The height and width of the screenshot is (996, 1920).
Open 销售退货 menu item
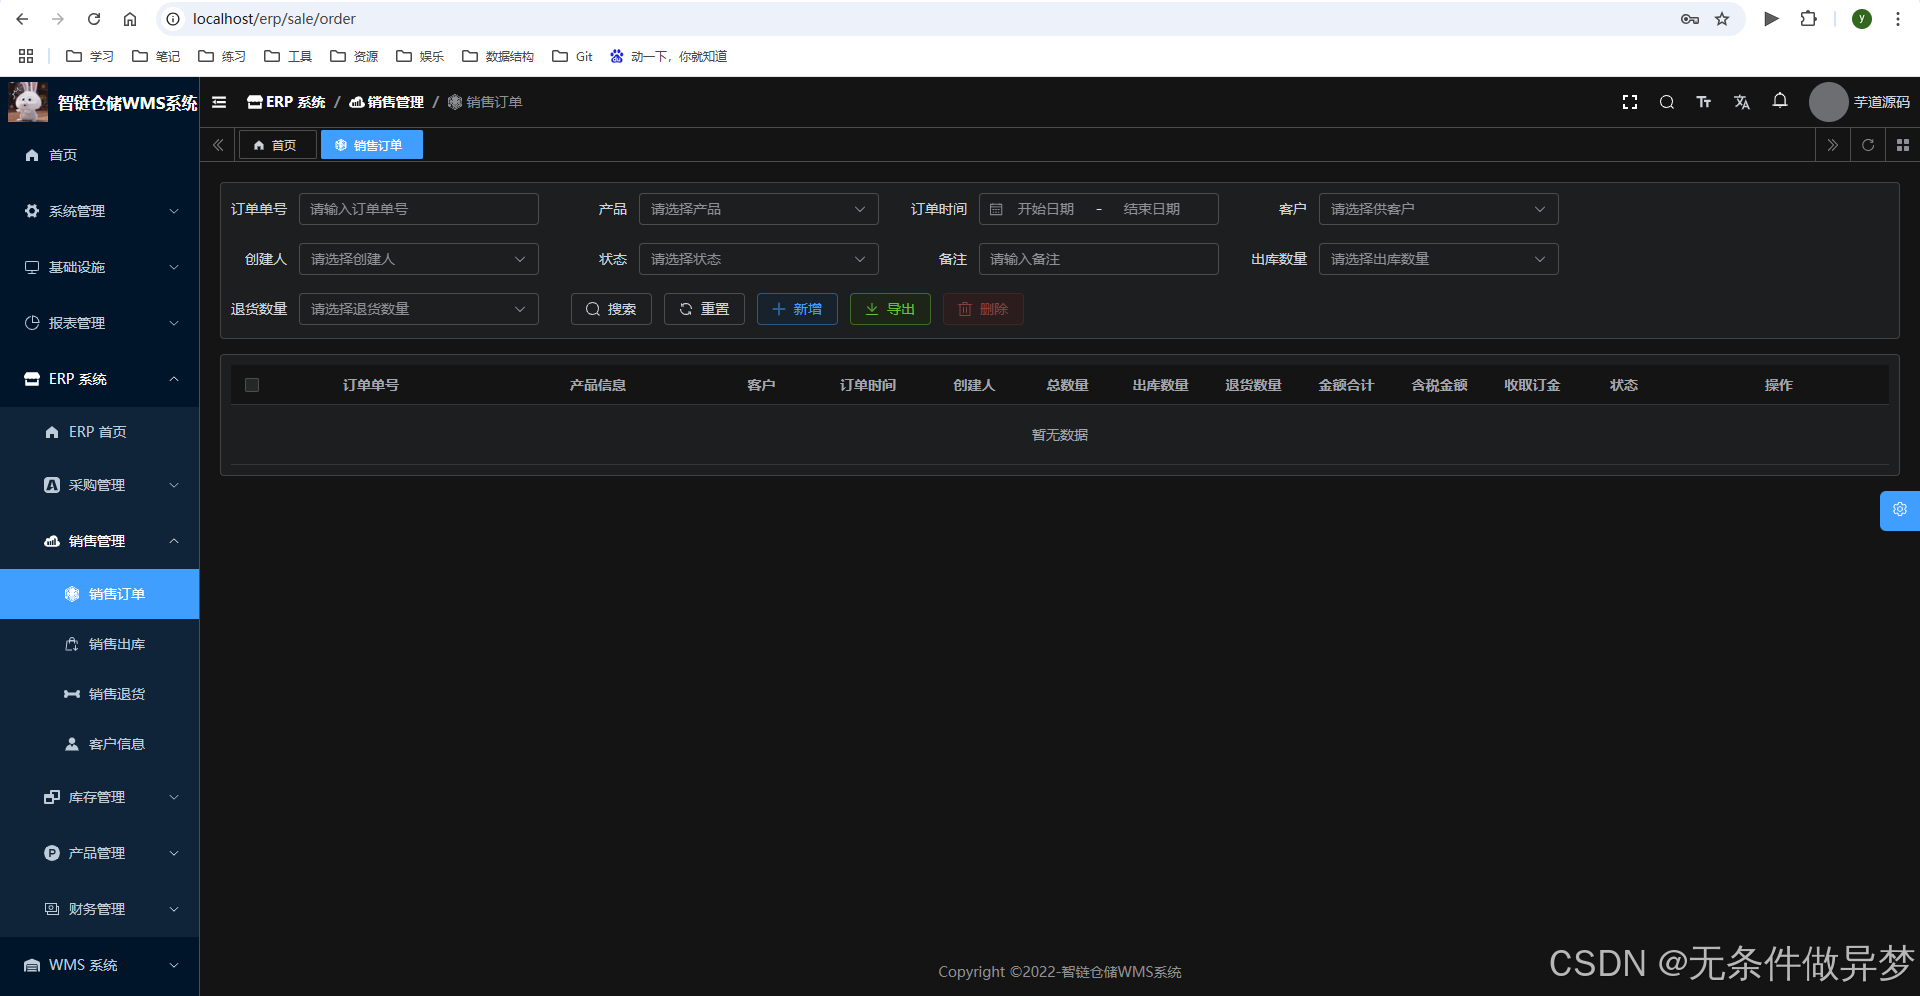100,694
